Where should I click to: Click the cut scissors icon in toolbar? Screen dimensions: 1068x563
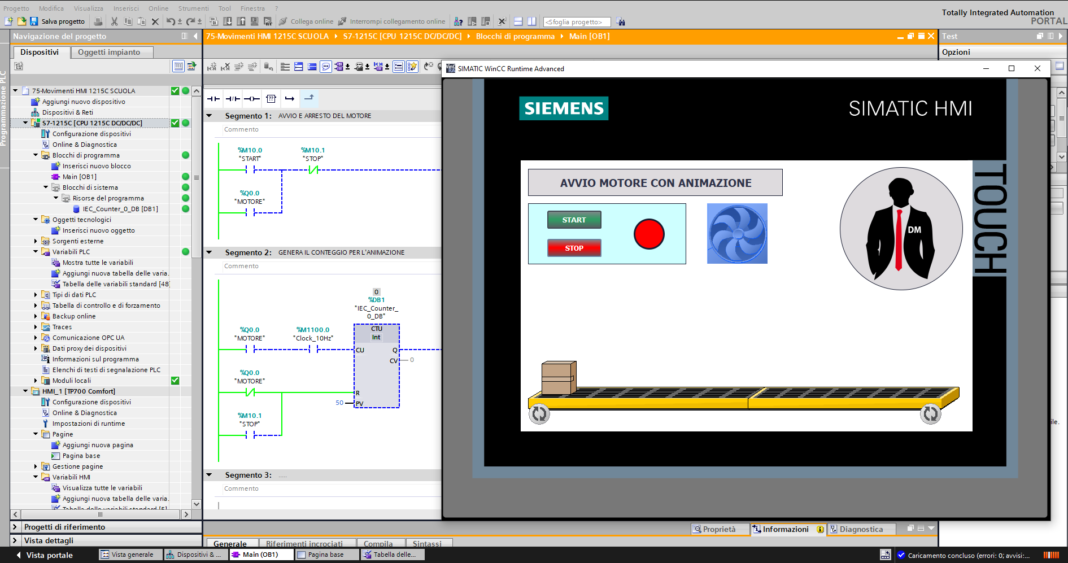pyautogui.click(x=114, y=22)
